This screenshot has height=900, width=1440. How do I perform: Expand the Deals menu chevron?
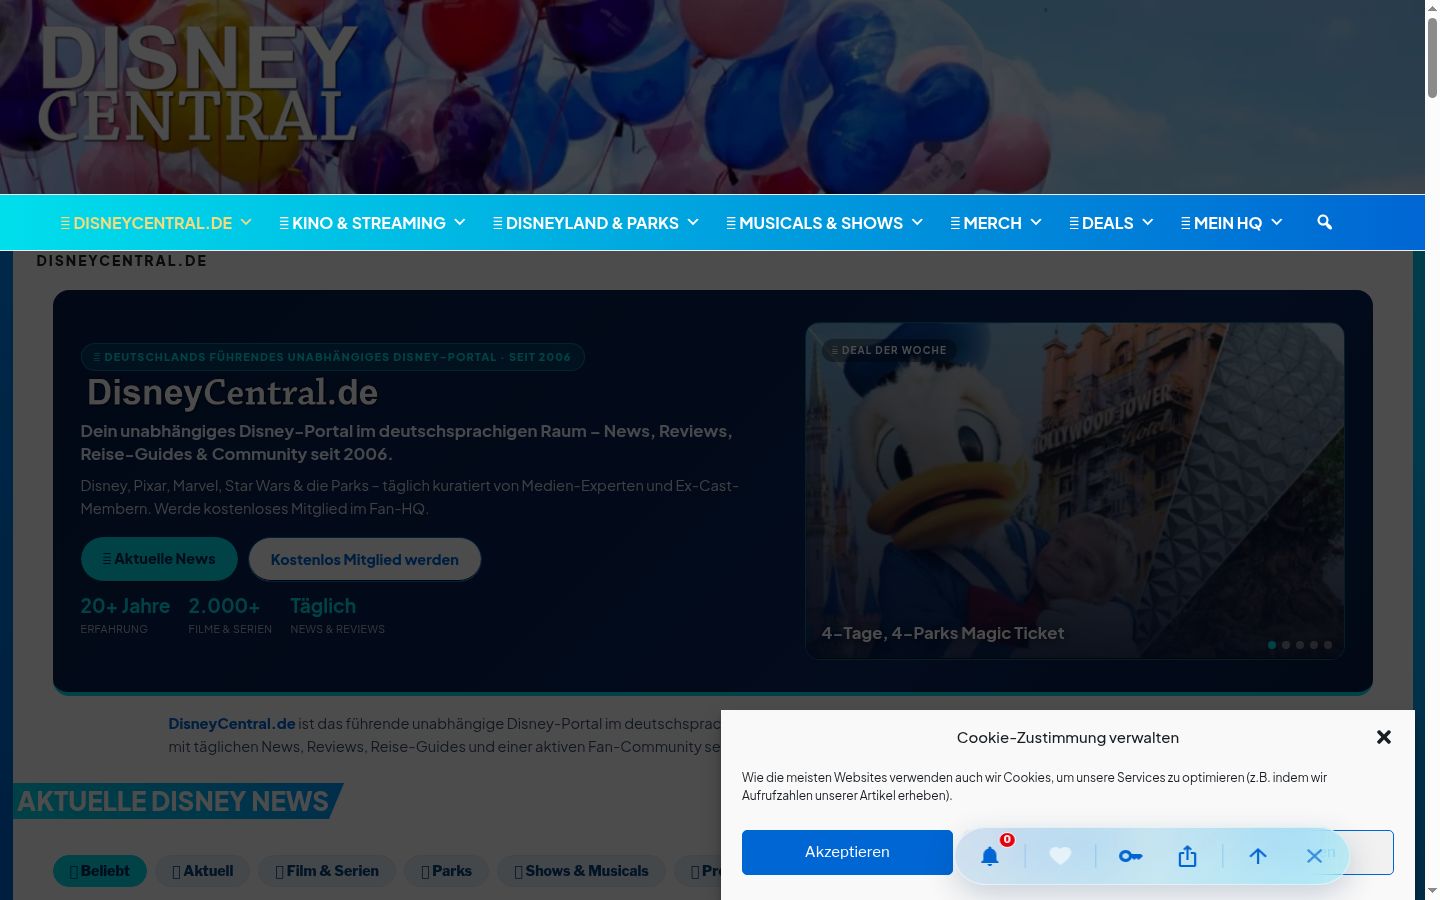[x=1148, y=222]
